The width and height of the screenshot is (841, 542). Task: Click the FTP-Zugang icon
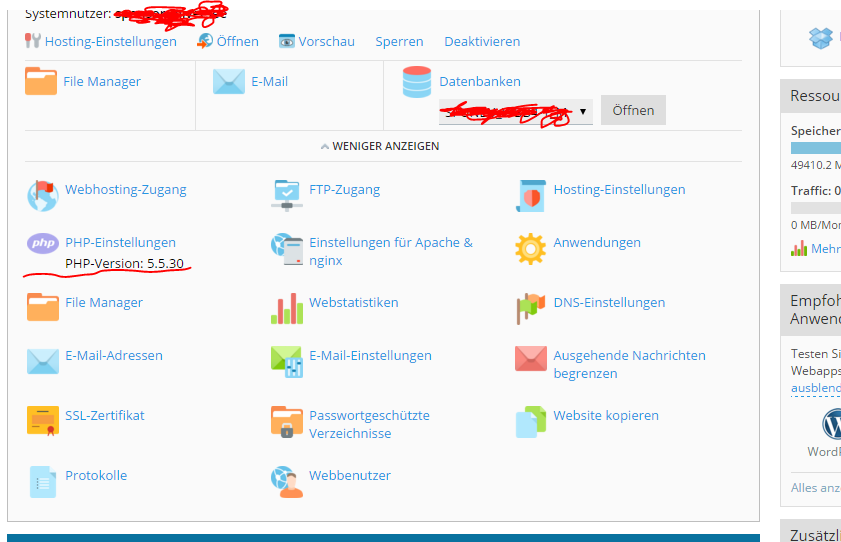click(x=287, y=195)
